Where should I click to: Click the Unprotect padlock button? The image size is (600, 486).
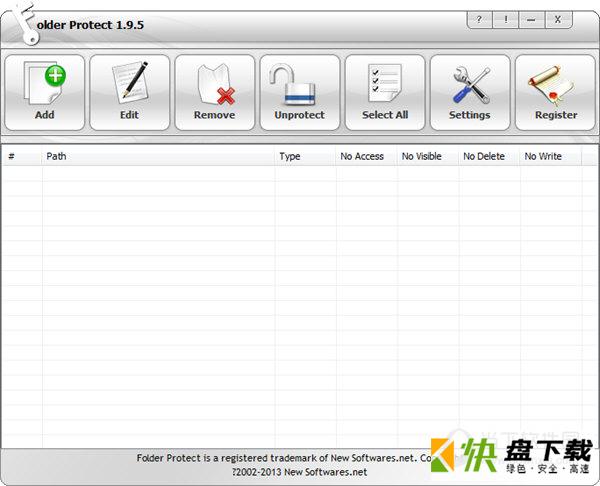coord(300,93)
